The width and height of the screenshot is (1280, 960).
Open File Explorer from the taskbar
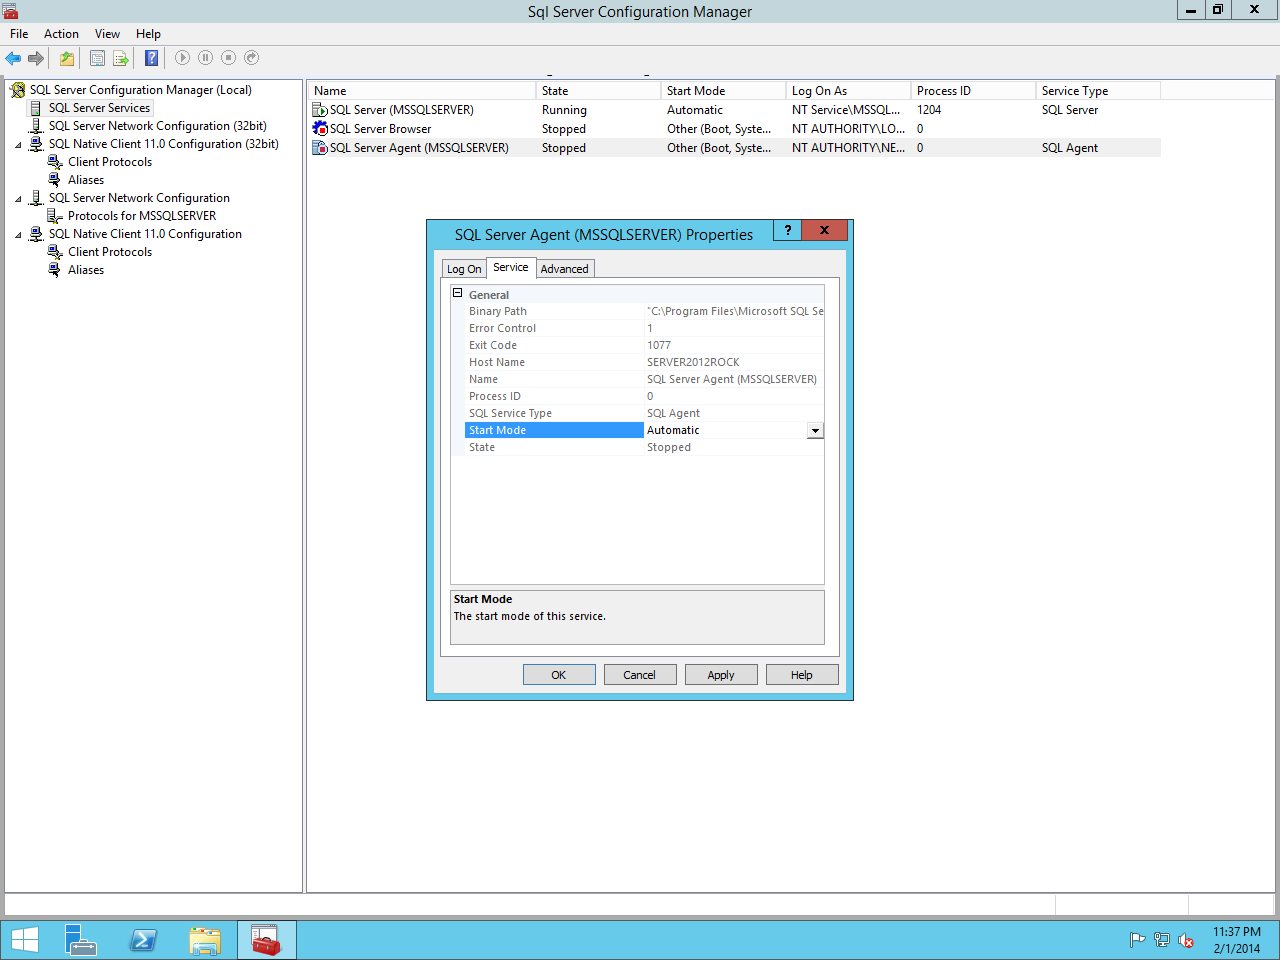(x=205, y=940)
